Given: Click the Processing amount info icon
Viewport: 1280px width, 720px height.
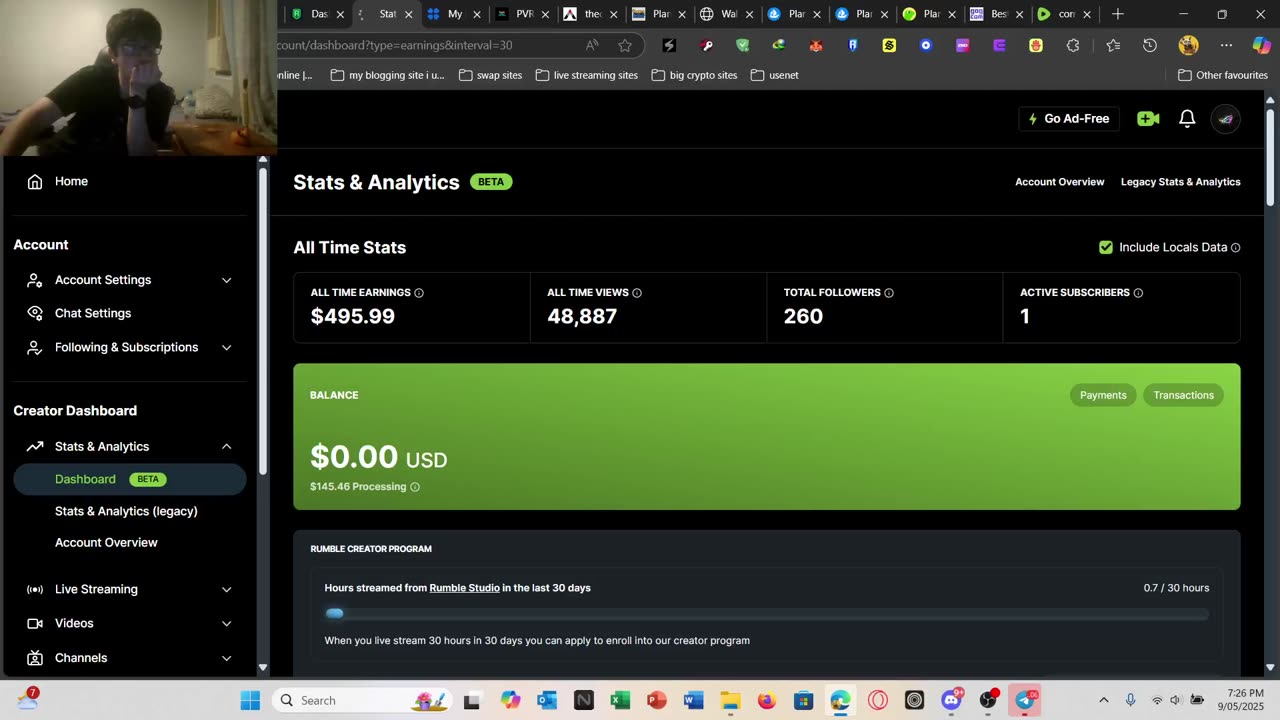Looking at the screenshot, I should pyautogui.click(x=415, y=487).
